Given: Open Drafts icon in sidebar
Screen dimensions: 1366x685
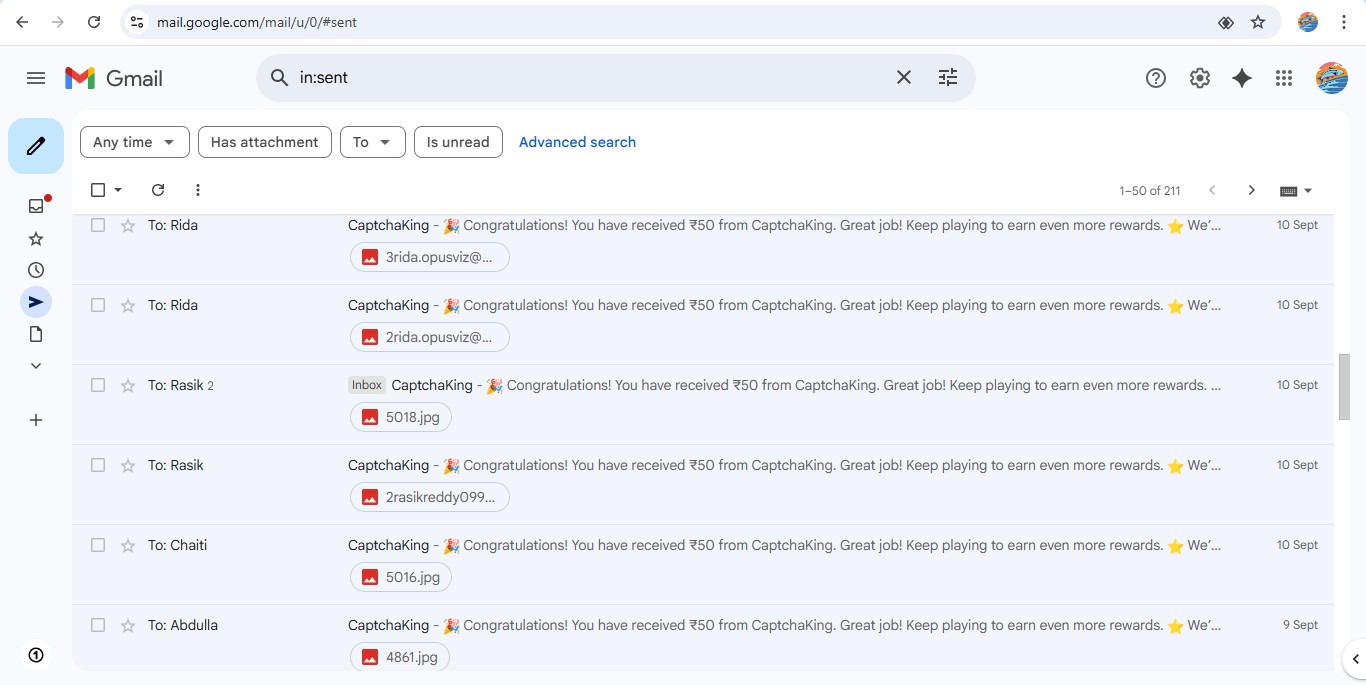Looking at the screenshot, I should point(36,334).
